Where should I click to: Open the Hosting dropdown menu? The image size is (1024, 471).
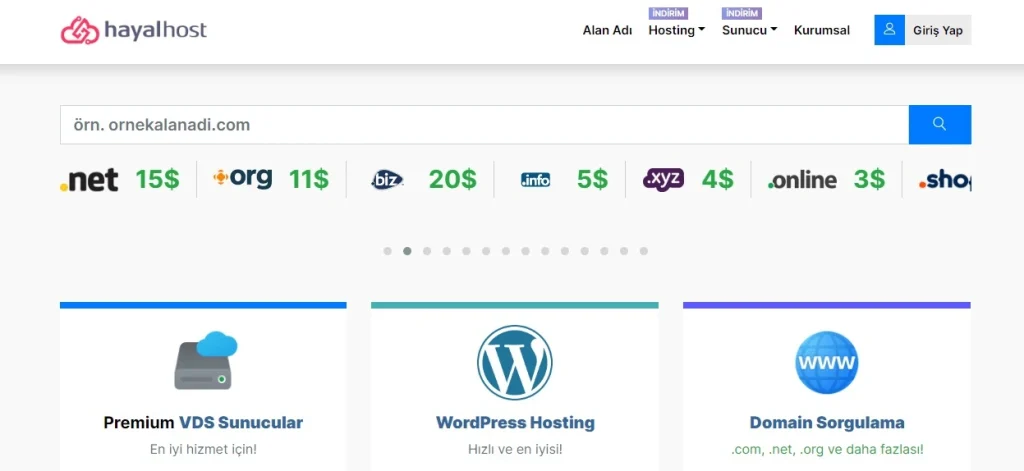[677, 30]
